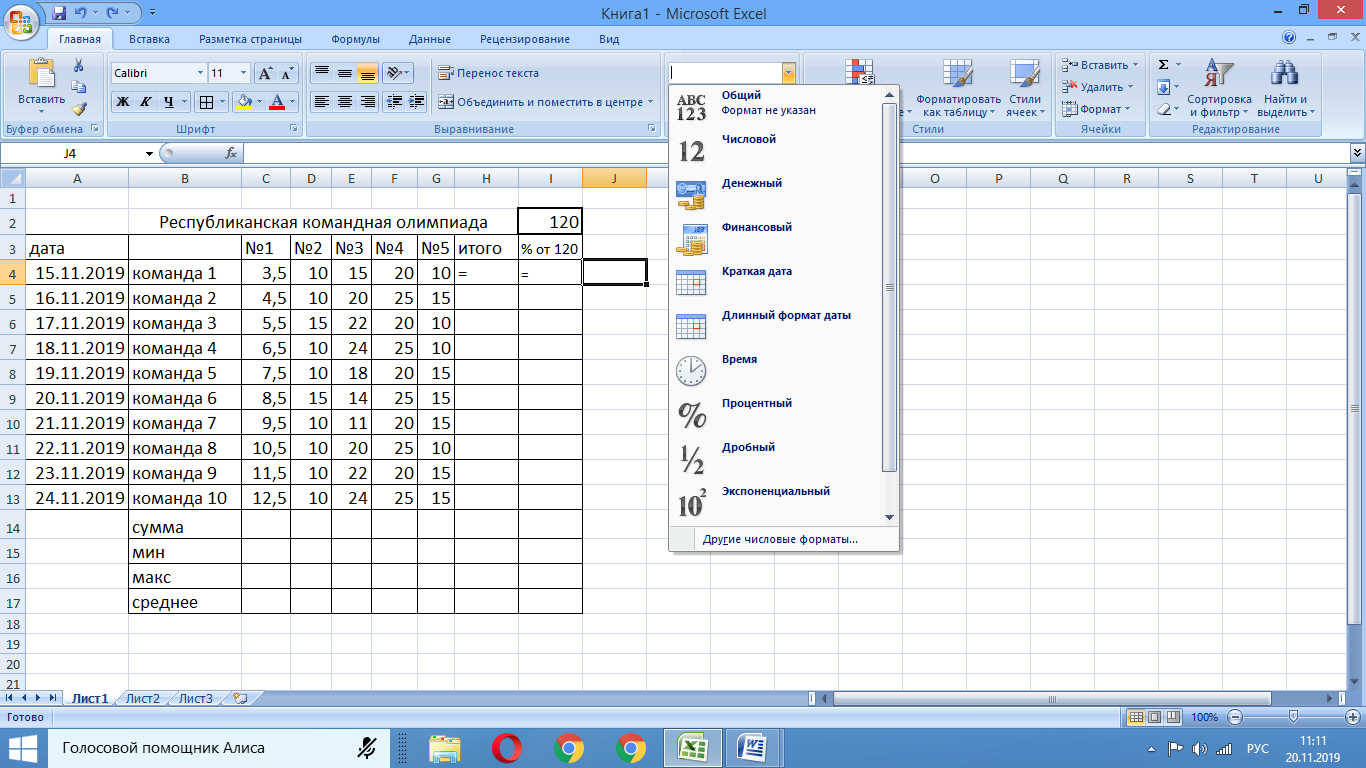
Task: Click the cut scissors icon
Action: pos(79,65)
